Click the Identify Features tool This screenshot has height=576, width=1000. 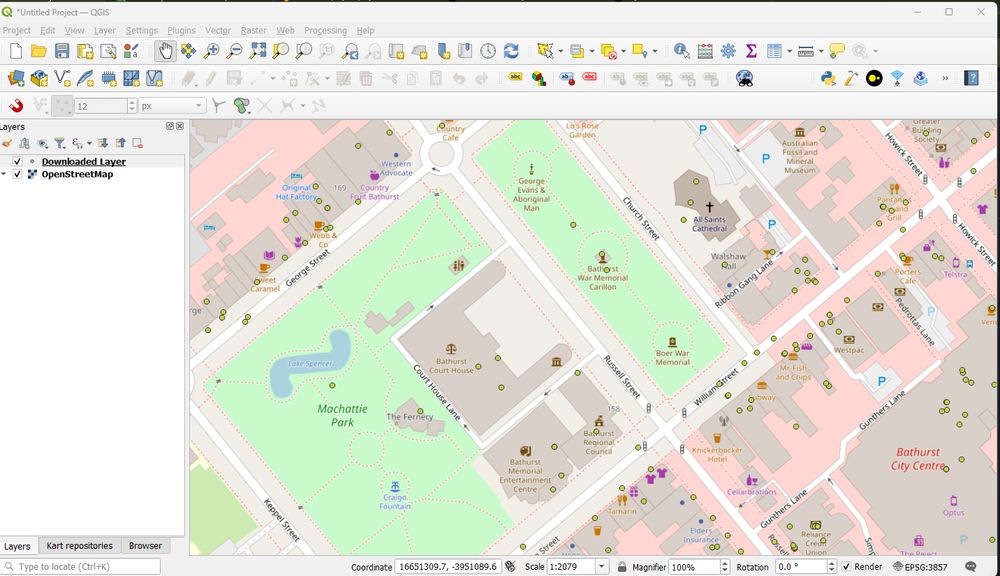coord(681,51)
